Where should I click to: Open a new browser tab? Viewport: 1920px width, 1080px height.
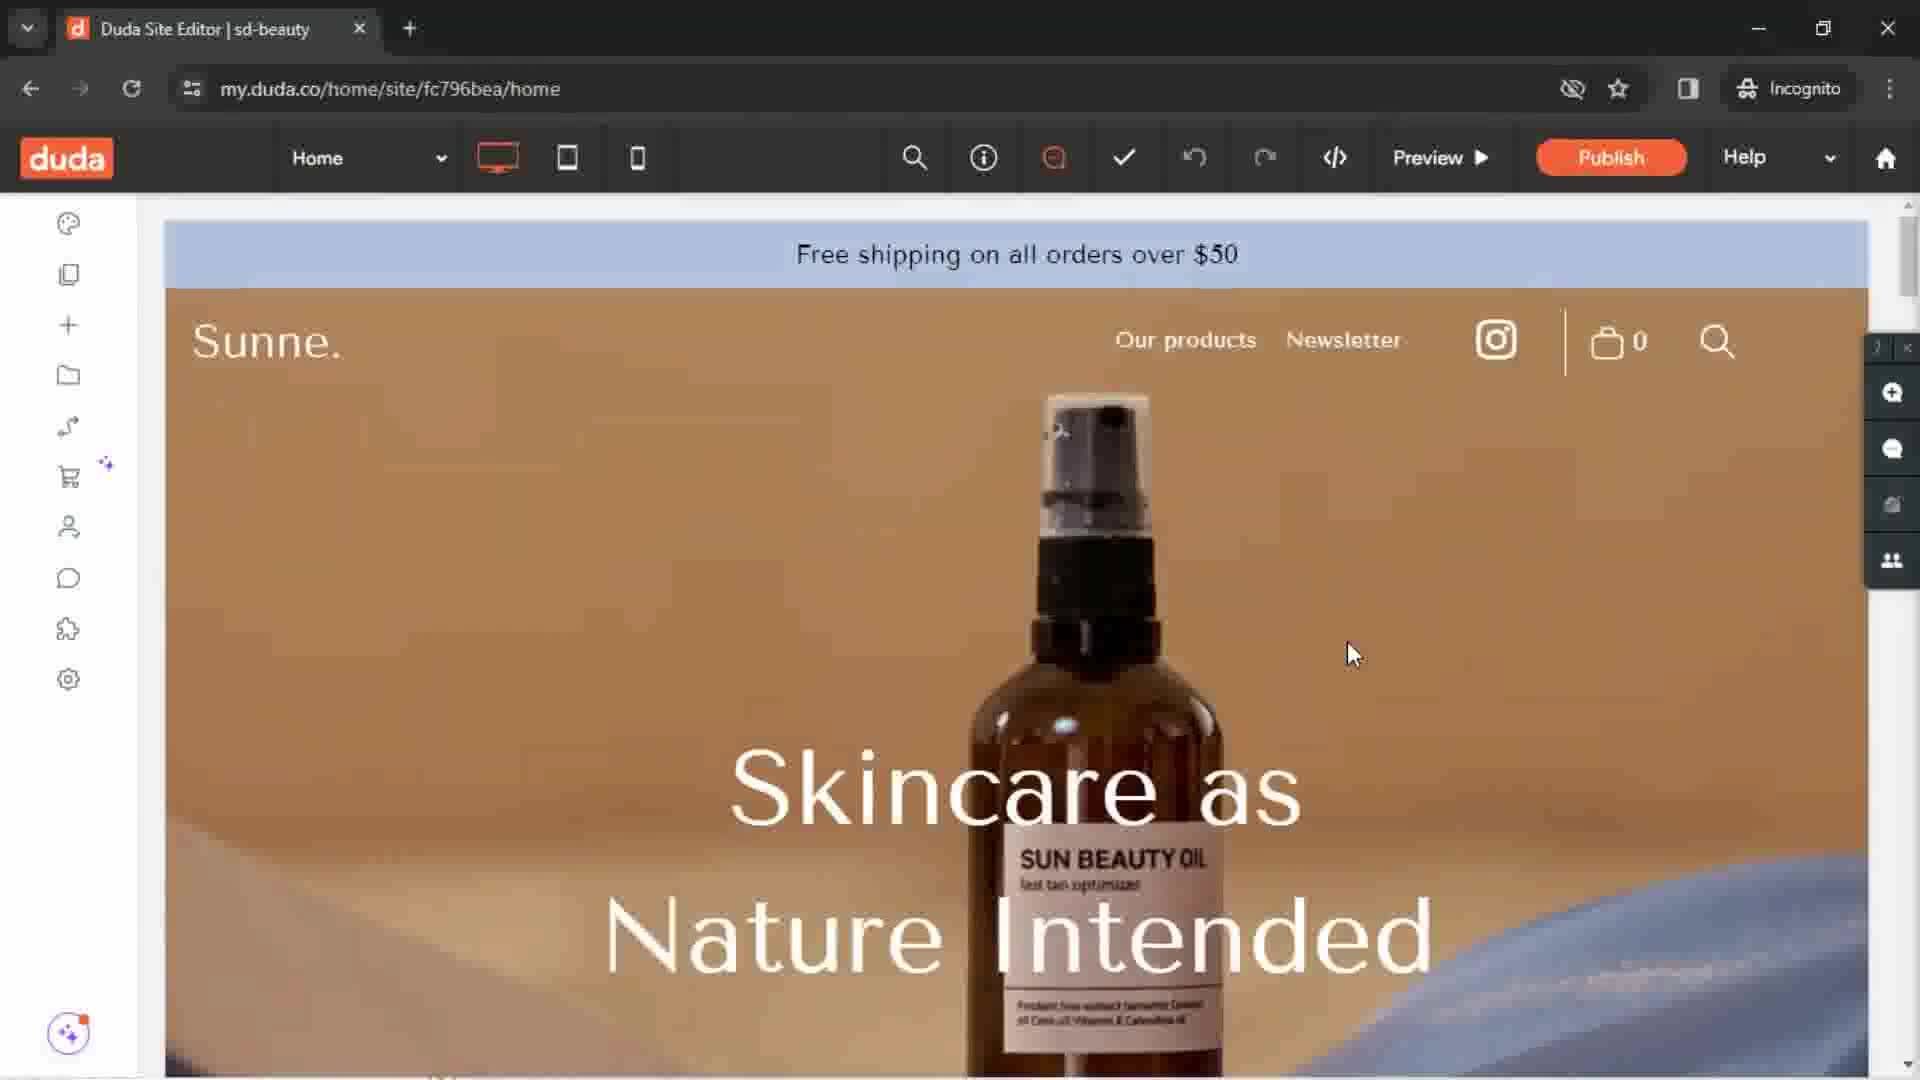tap(409, 29)
